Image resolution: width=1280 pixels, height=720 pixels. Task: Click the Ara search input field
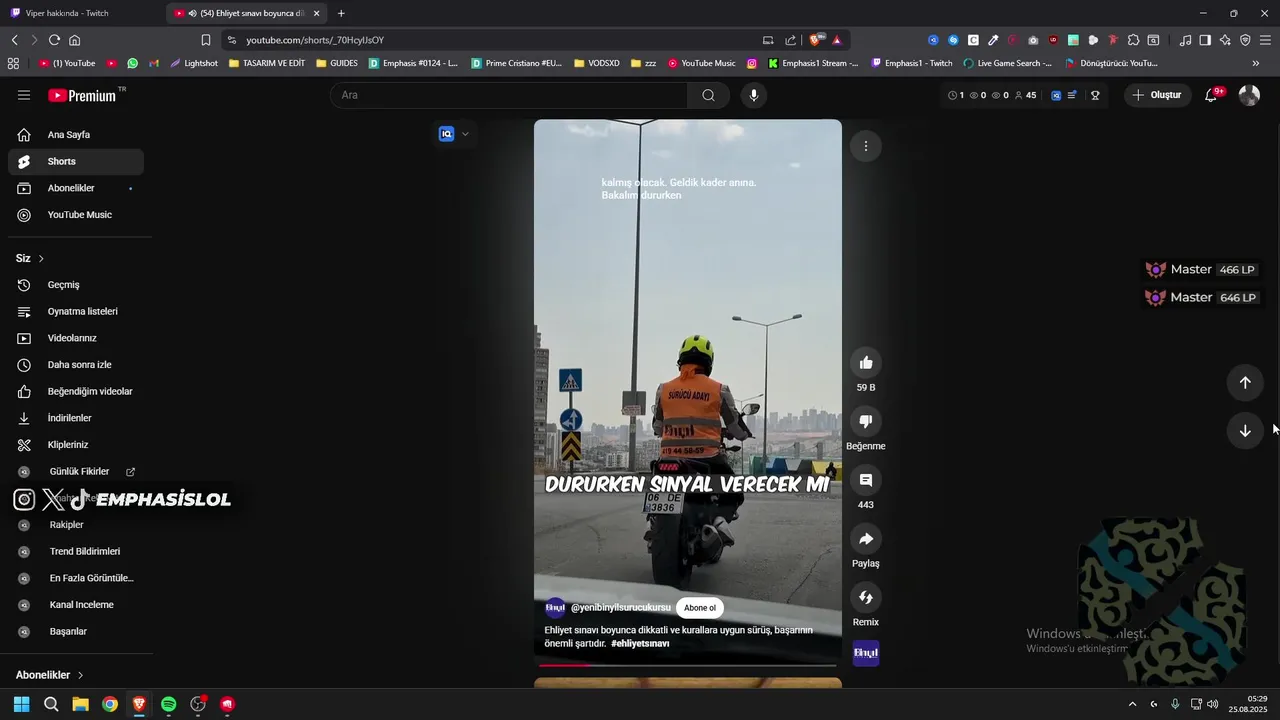pyautogui.click(x=508, y=95)
